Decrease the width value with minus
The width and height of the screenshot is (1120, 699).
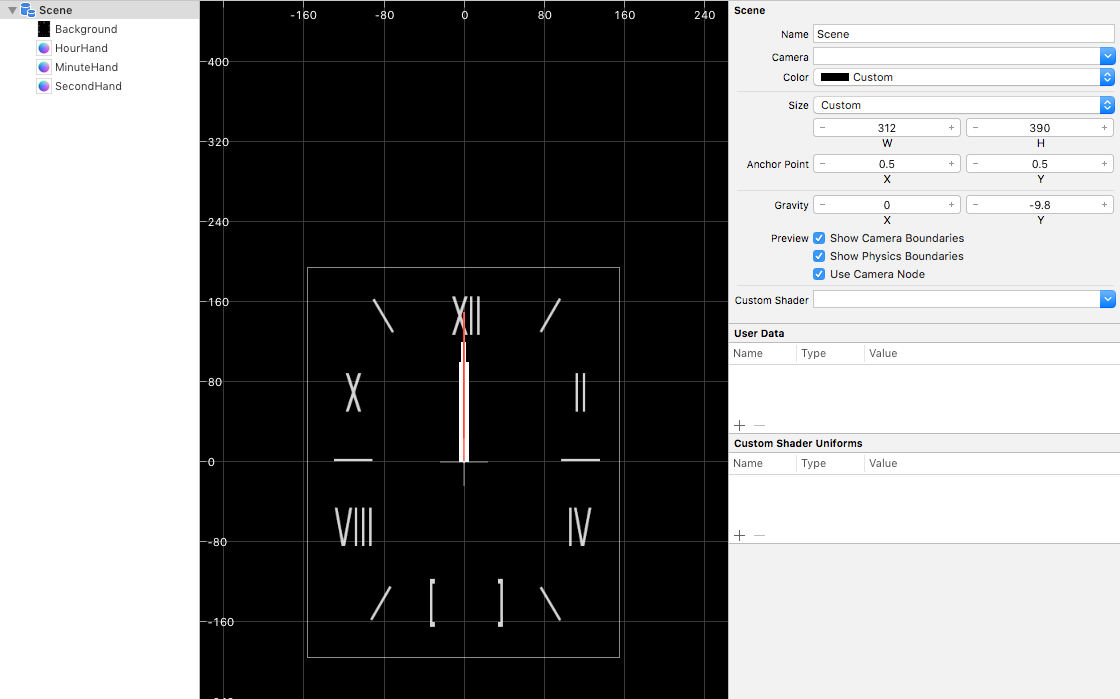click(x=823, y=128)
